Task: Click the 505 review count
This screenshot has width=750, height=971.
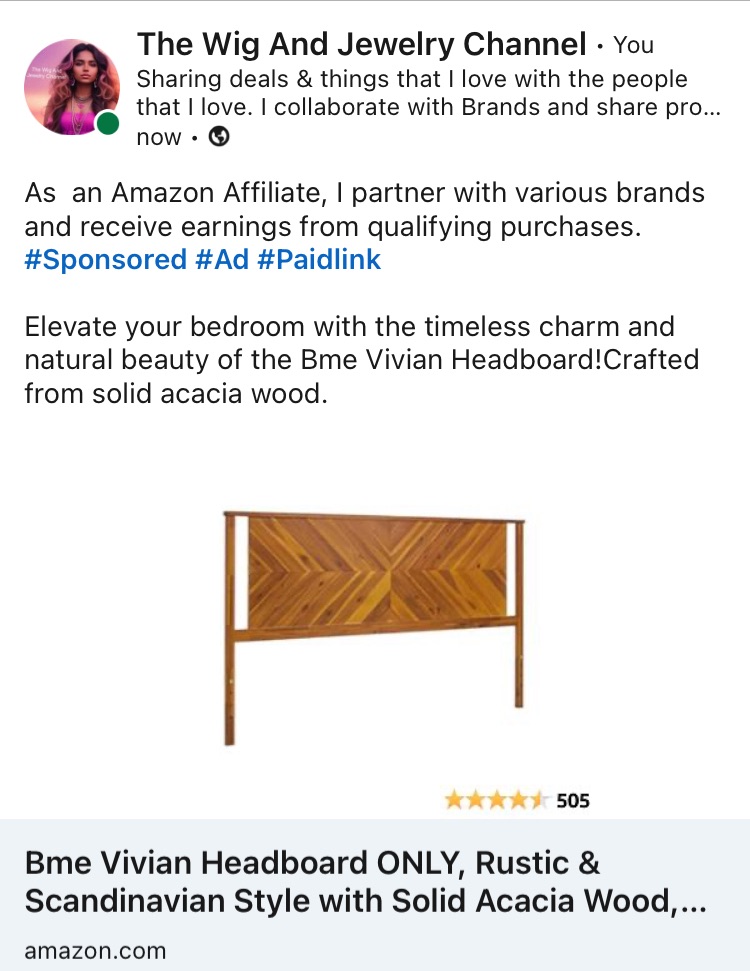Action: coord(573,800)
